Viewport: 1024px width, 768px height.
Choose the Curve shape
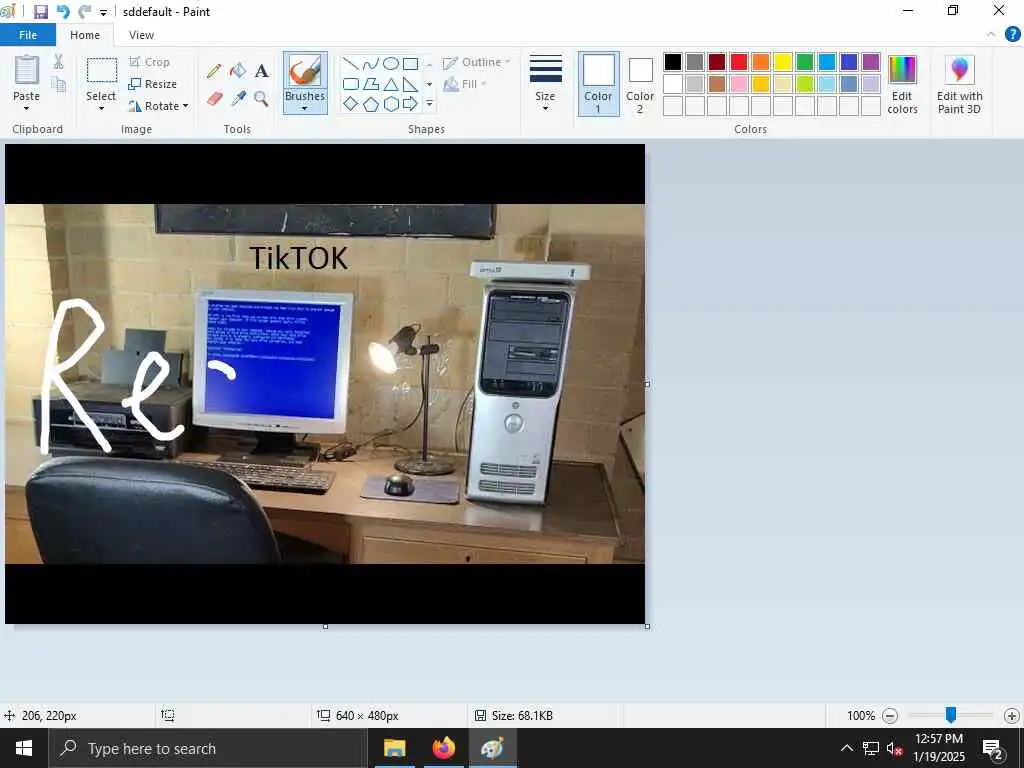371,64
